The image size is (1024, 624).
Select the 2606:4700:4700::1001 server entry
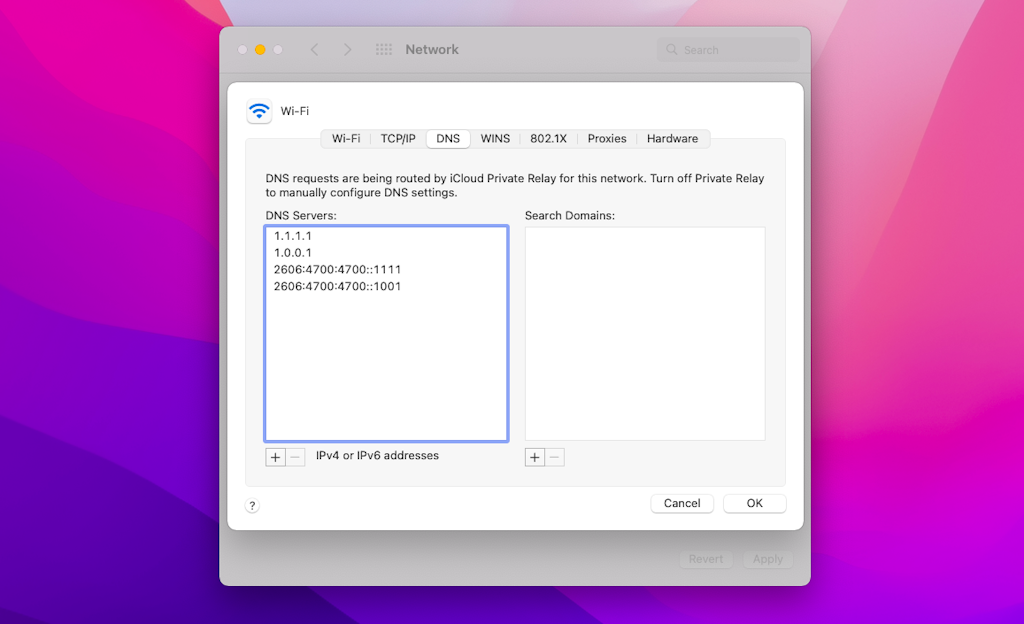click(337, 287)
